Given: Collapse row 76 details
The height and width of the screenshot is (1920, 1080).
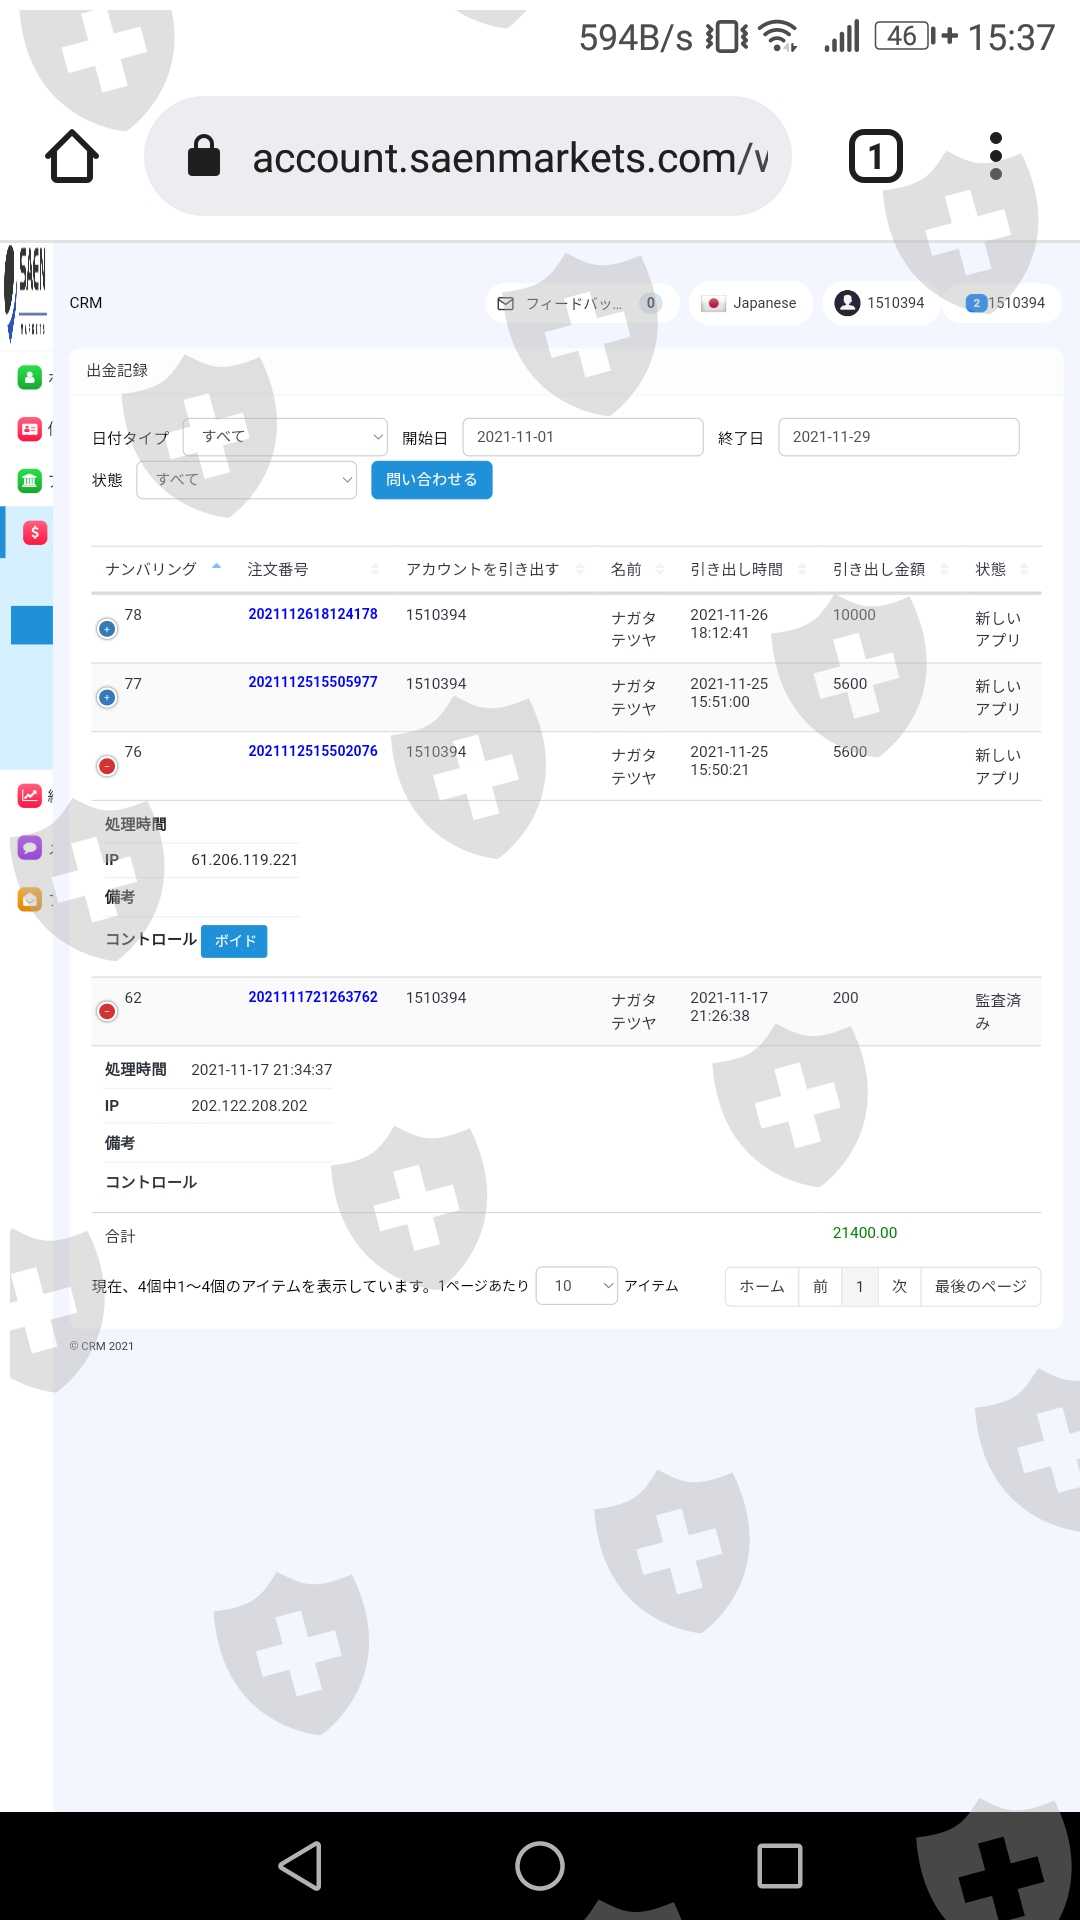Looking at the screenshot, I should point(107,766).
